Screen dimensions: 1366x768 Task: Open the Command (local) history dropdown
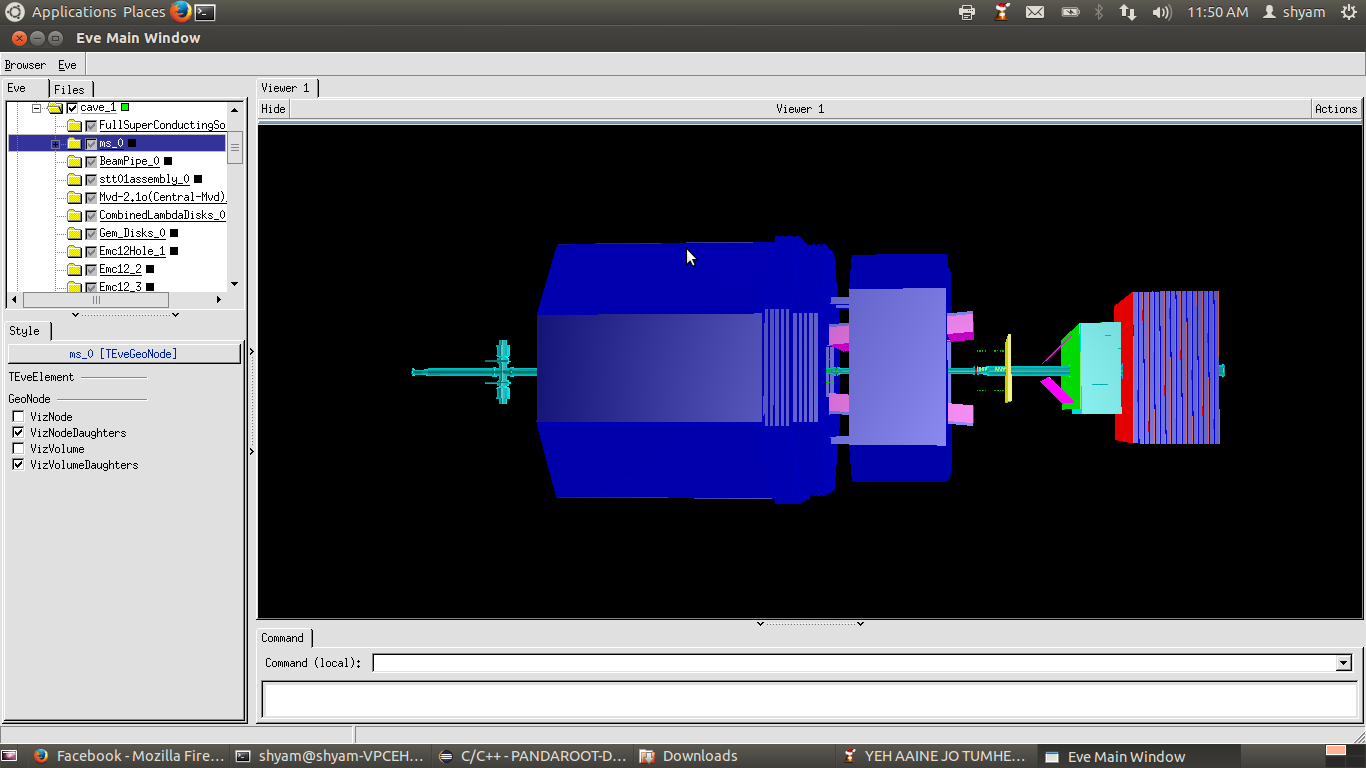point(1343,663)
